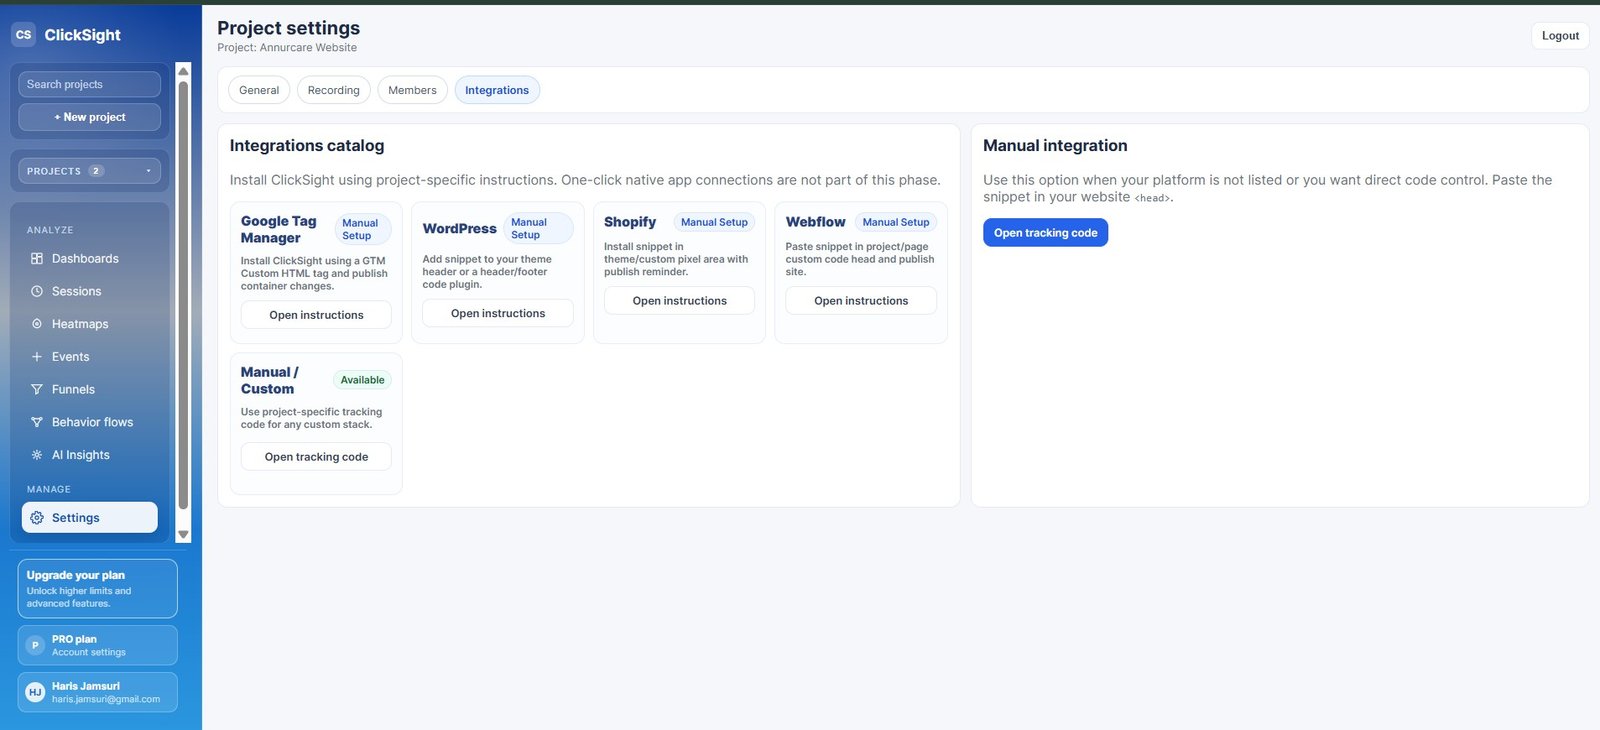Click the Manual integration heading

[1055, 146]
